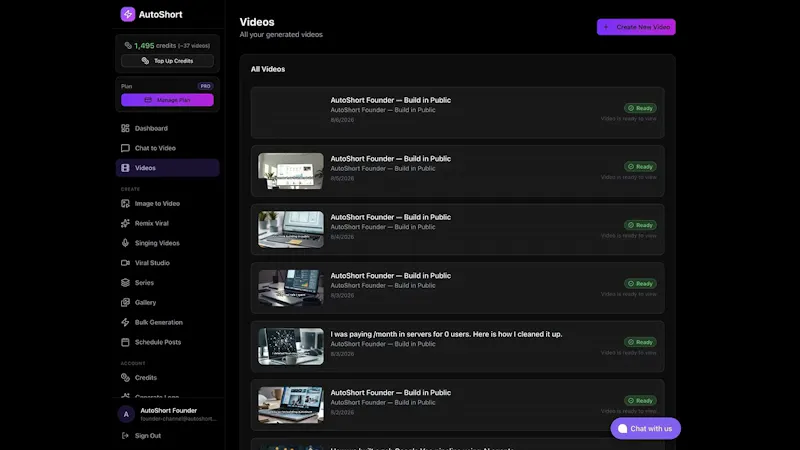The image size is (800, 450).
Task: Click the coins icon on Top Up Credits
Action: (x=145, y=61)
